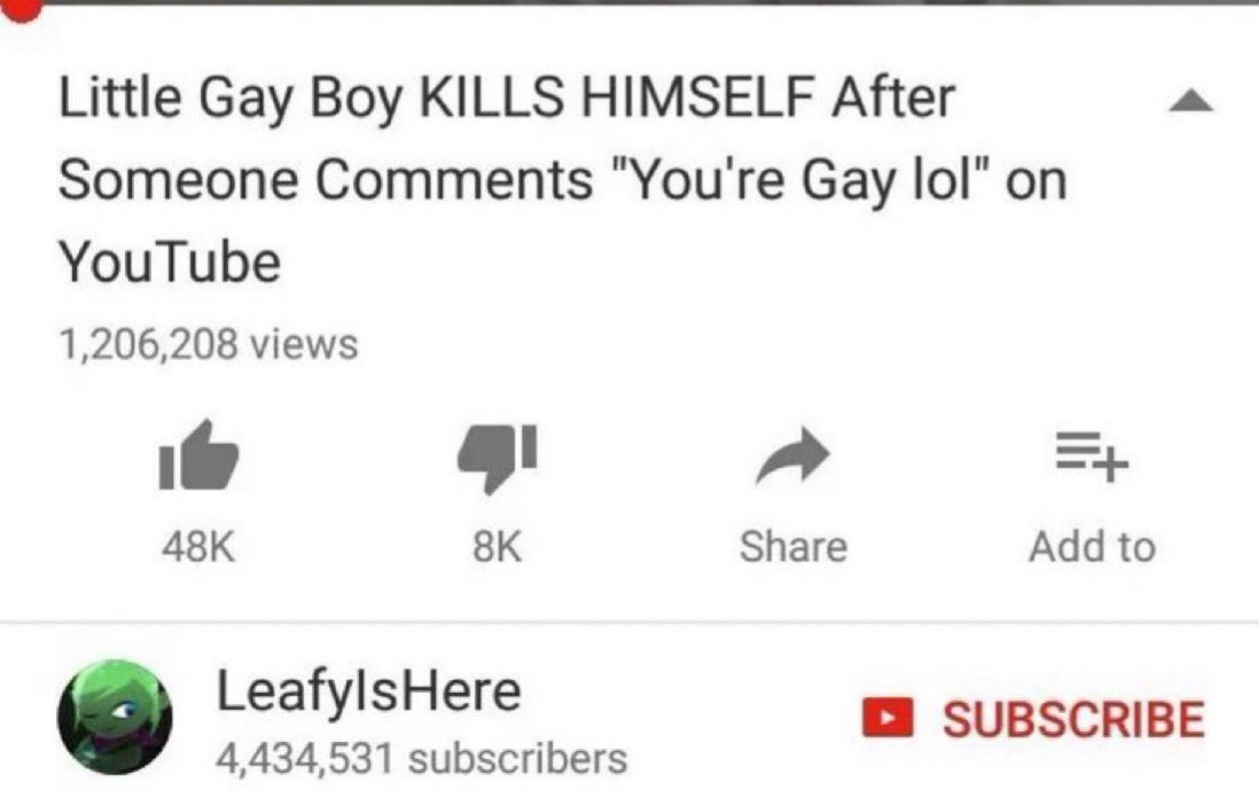Open the LeafyIsHere channel name

click(369, 692)
